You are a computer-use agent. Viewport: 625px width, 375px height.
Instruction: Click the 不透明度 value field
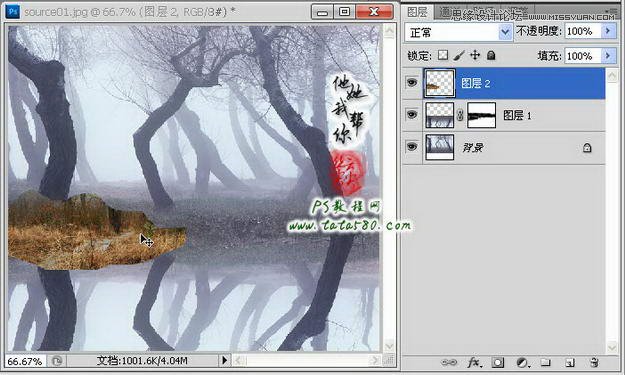(583, 31)
